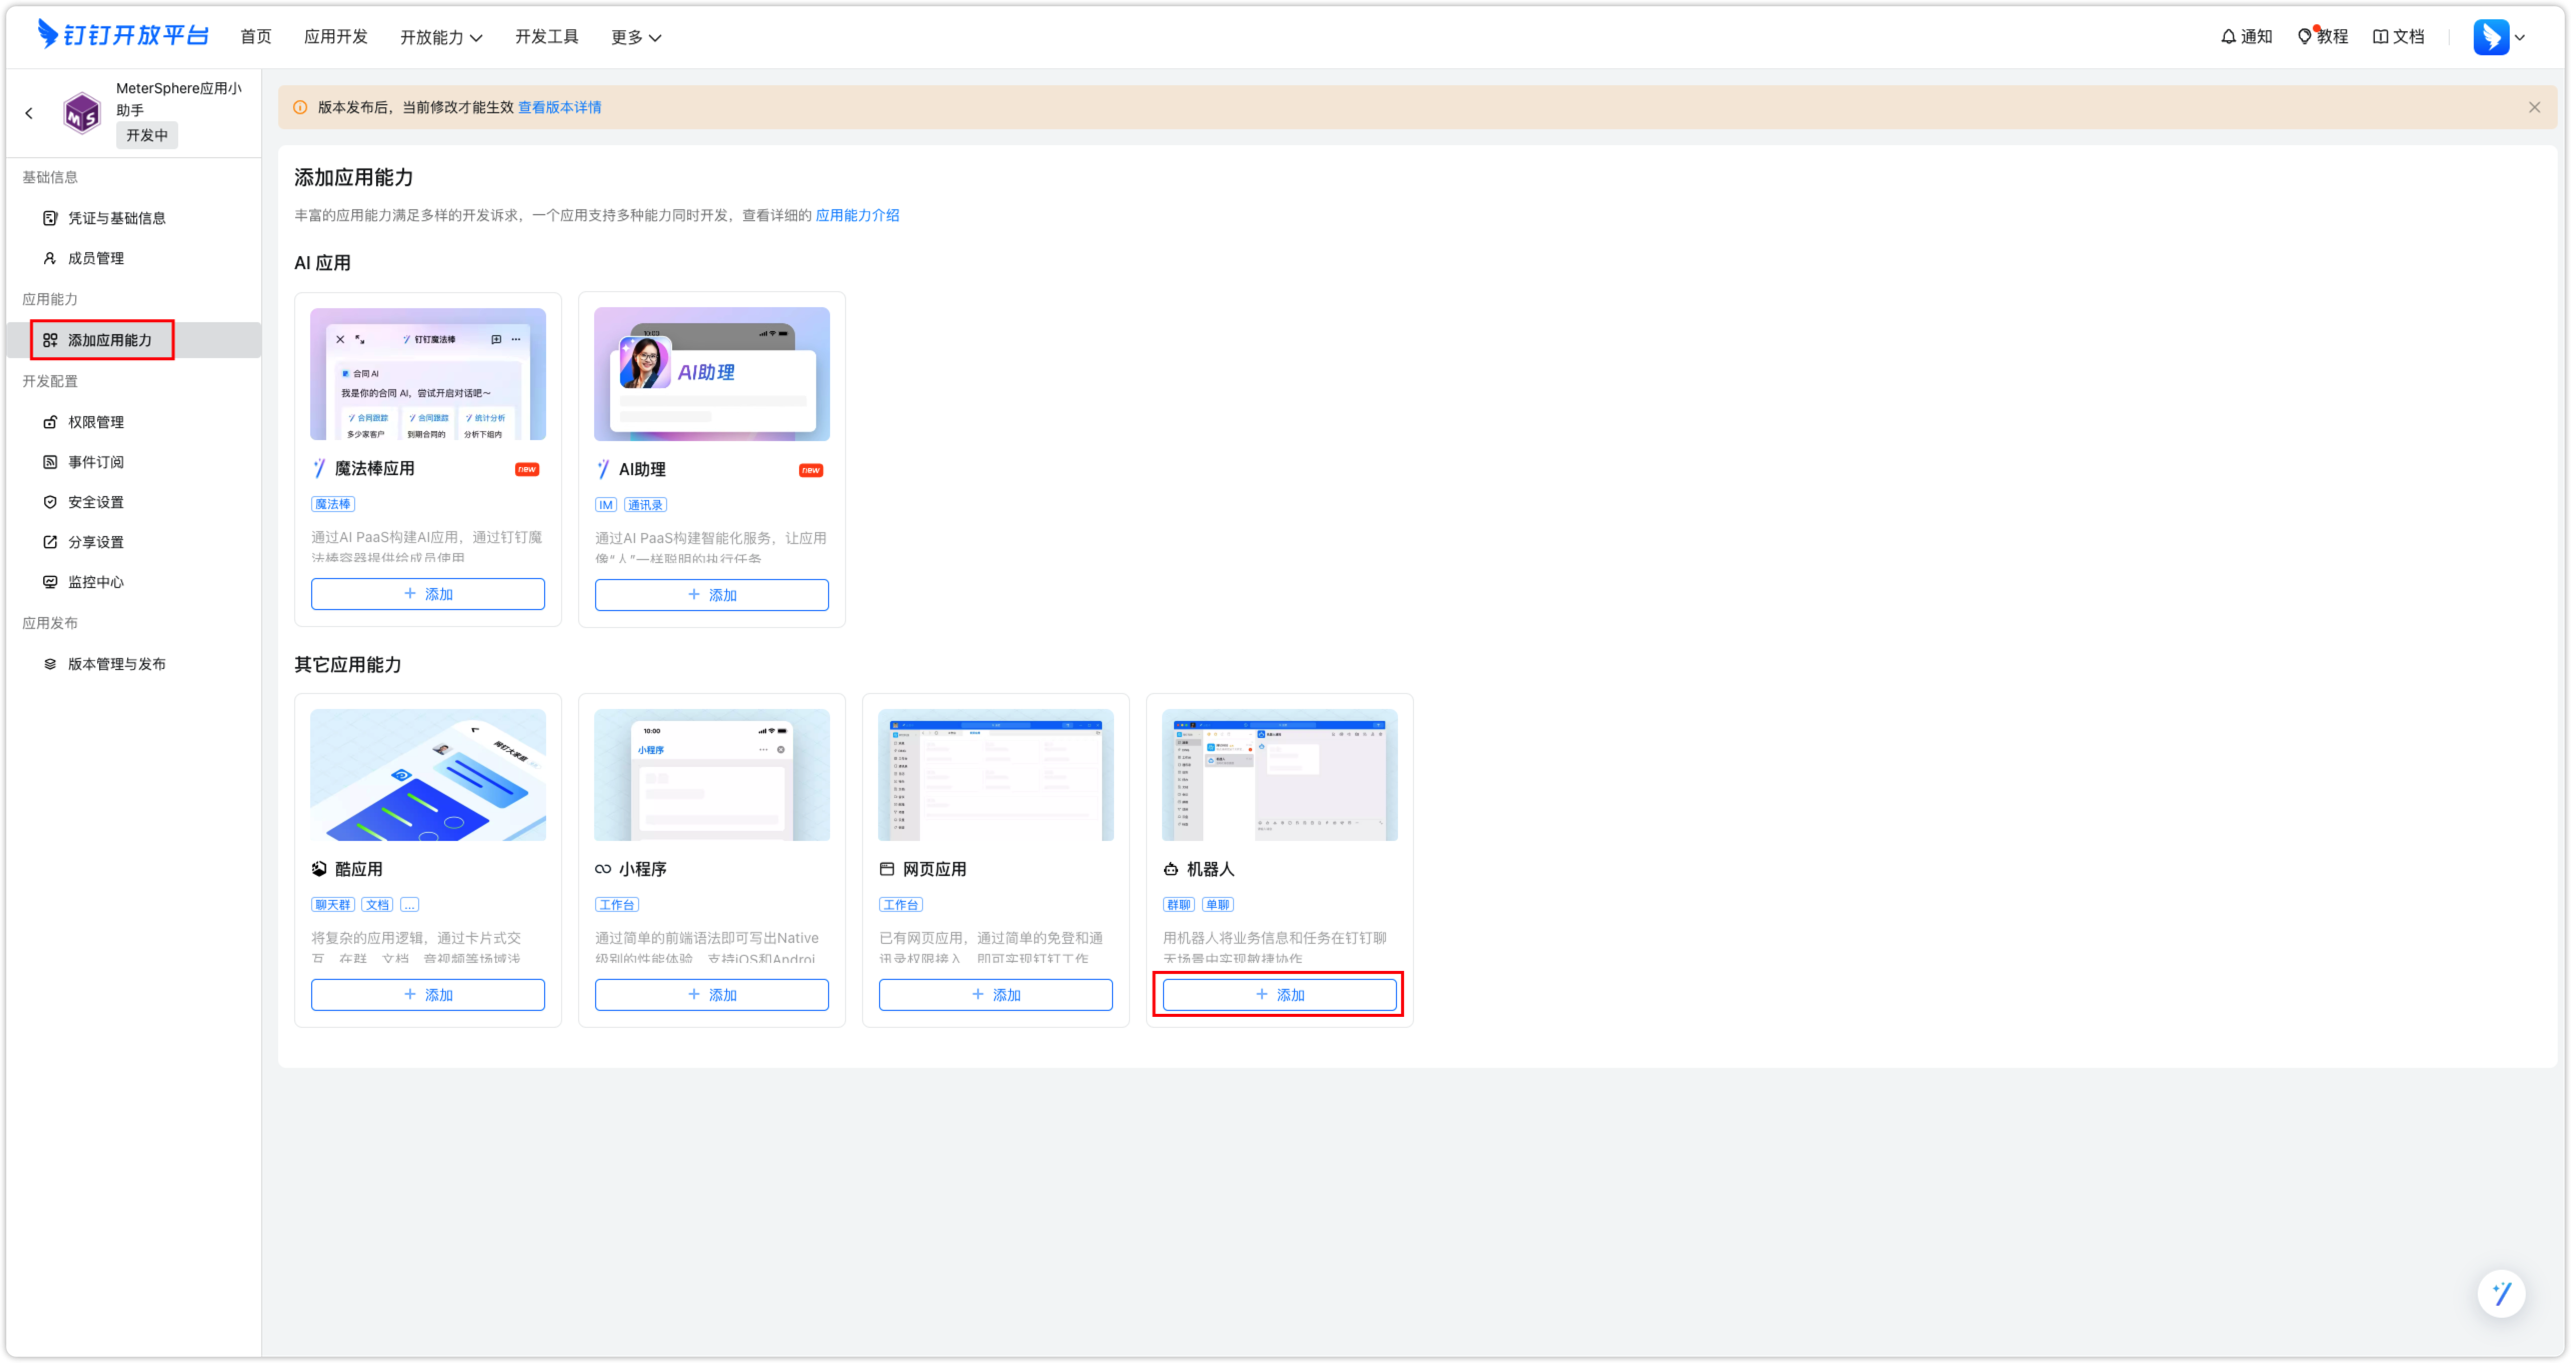Click 添加 button under 机器人 card
The width and height of the screenshot is (2571, 1363).
1279,995
